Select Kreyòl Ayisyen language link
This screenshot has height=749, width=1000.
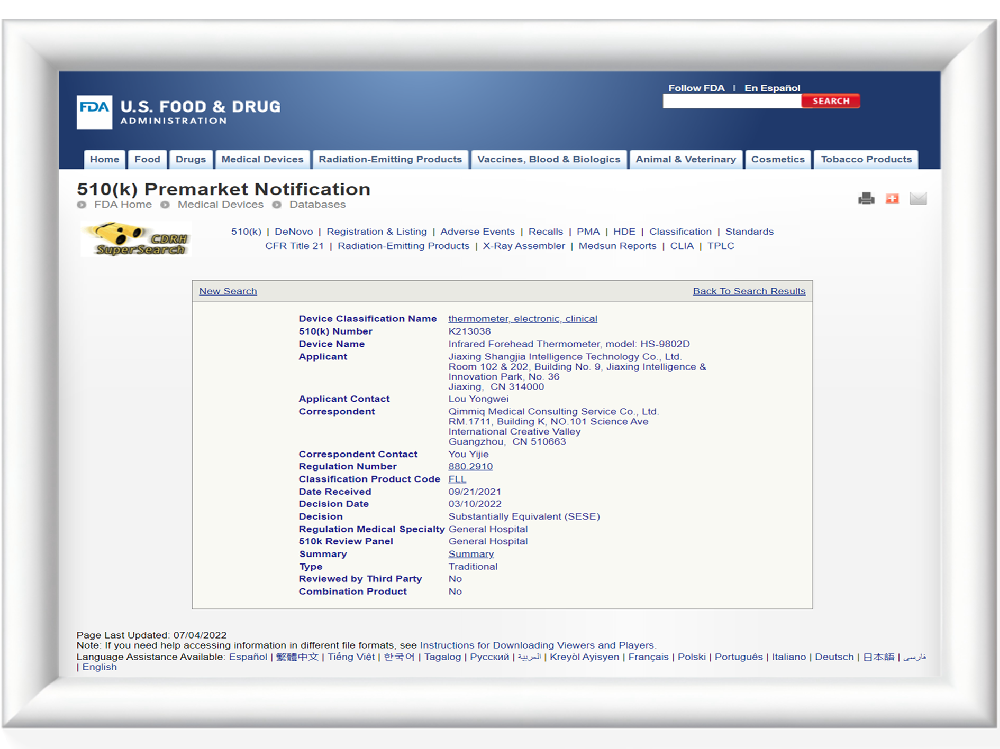click(x=585, y=657)
